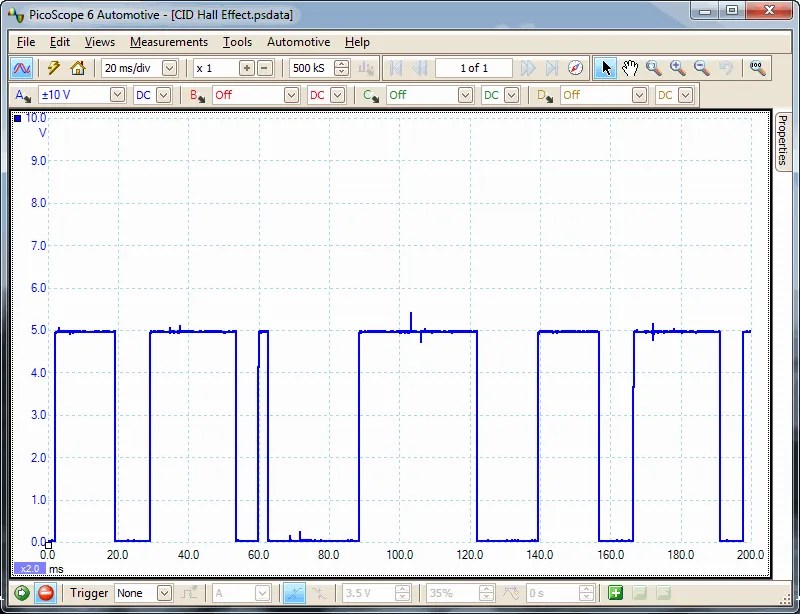Increase samples with the 500 kS stepper arrow
The width and height of the screenshot is (800, 614).
point(340,63)
